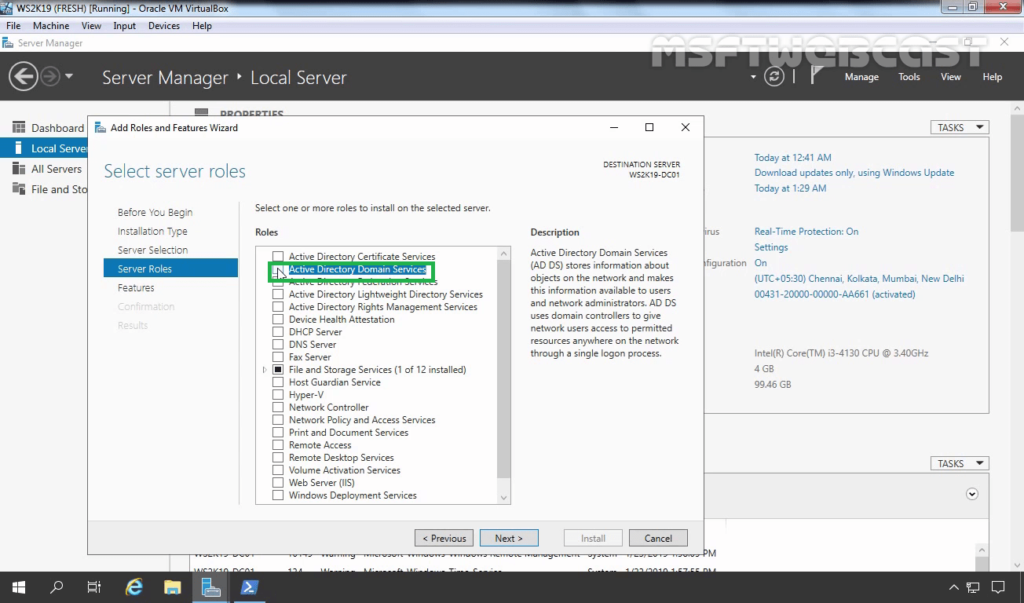Open File Explorer from taskbar
Image resolution: width=1024 pixels, height=603 pixels.
pyautogui.click(x=172, y=587)
